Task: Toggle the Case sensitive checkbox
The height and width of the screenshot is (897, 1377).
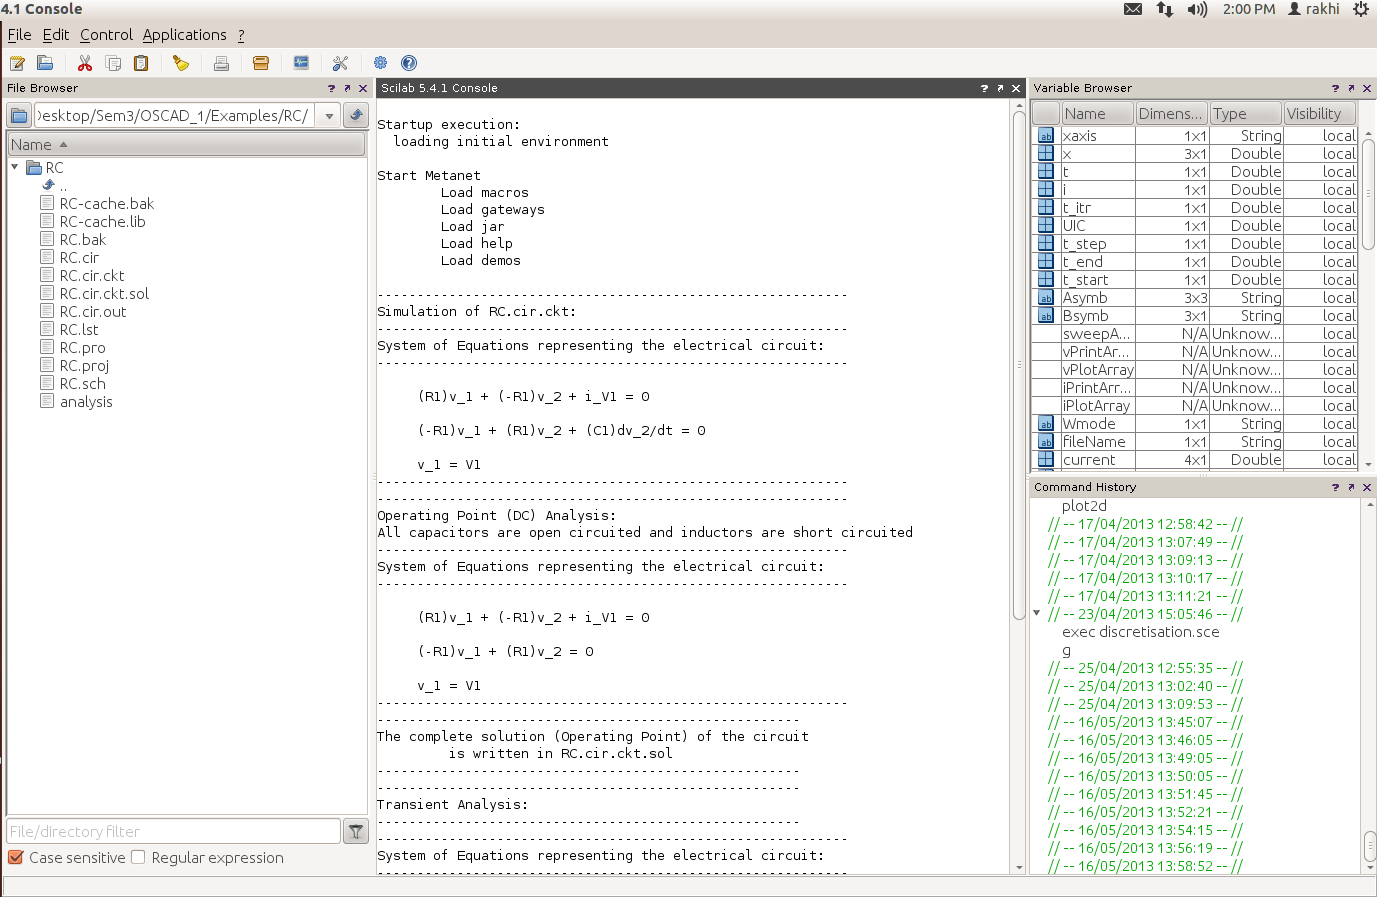Action: 16,857
